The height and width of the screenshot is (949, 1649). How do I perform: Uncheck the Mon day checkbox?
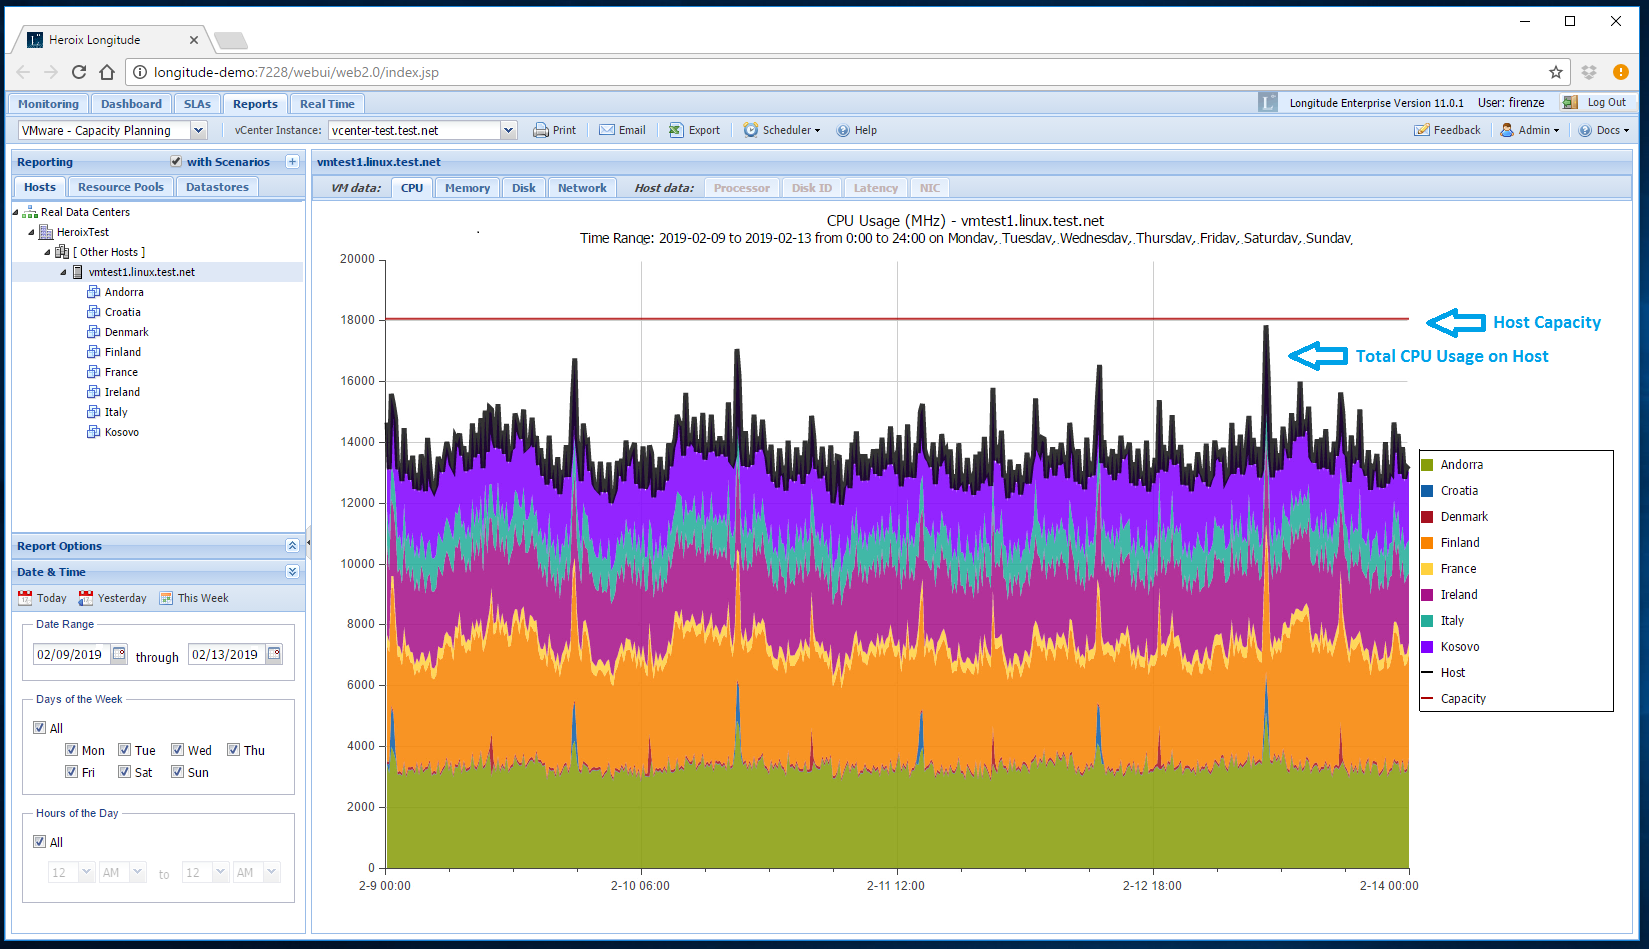point(72,750)
